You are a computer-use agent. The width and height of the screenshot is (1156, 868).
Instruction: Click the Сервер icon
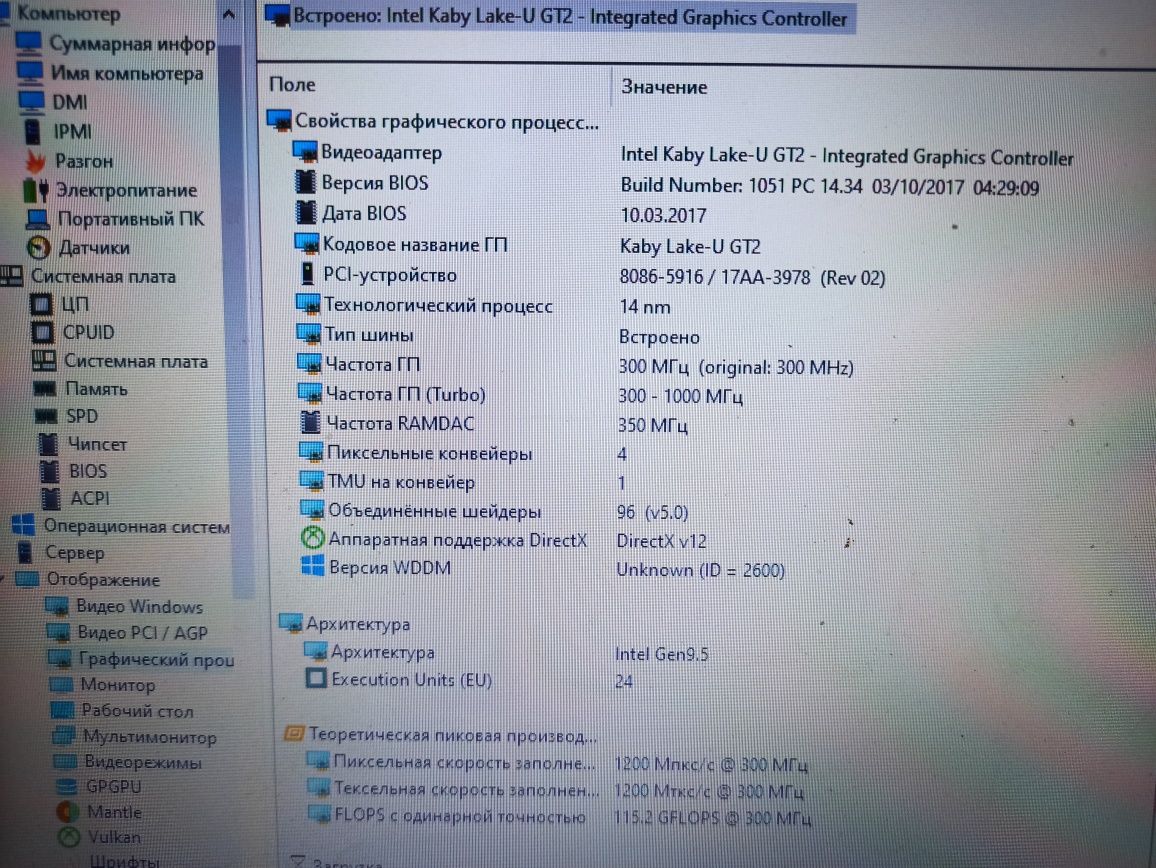[x=25, y=552]
